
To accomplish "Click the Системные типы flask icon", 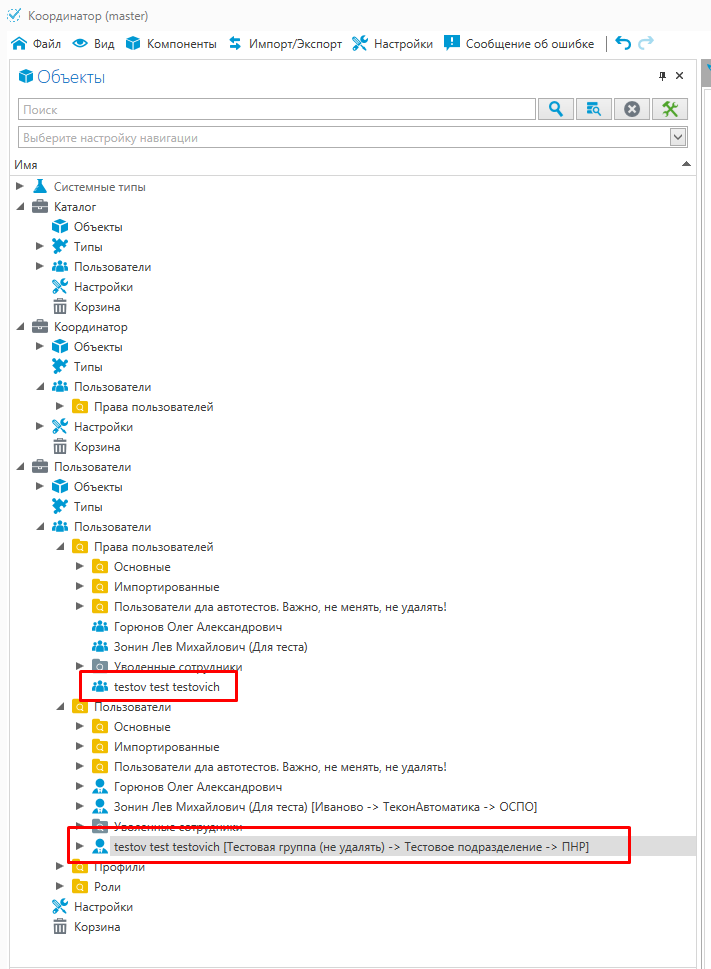I will tap(40, 187).
